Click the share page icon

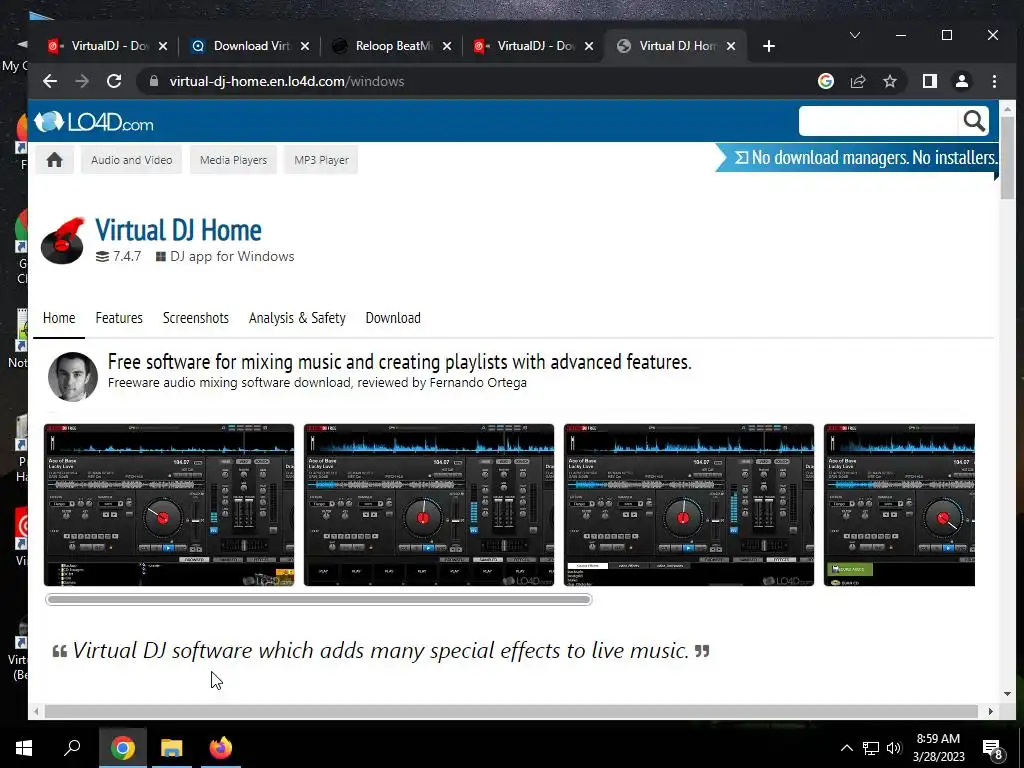857,81
